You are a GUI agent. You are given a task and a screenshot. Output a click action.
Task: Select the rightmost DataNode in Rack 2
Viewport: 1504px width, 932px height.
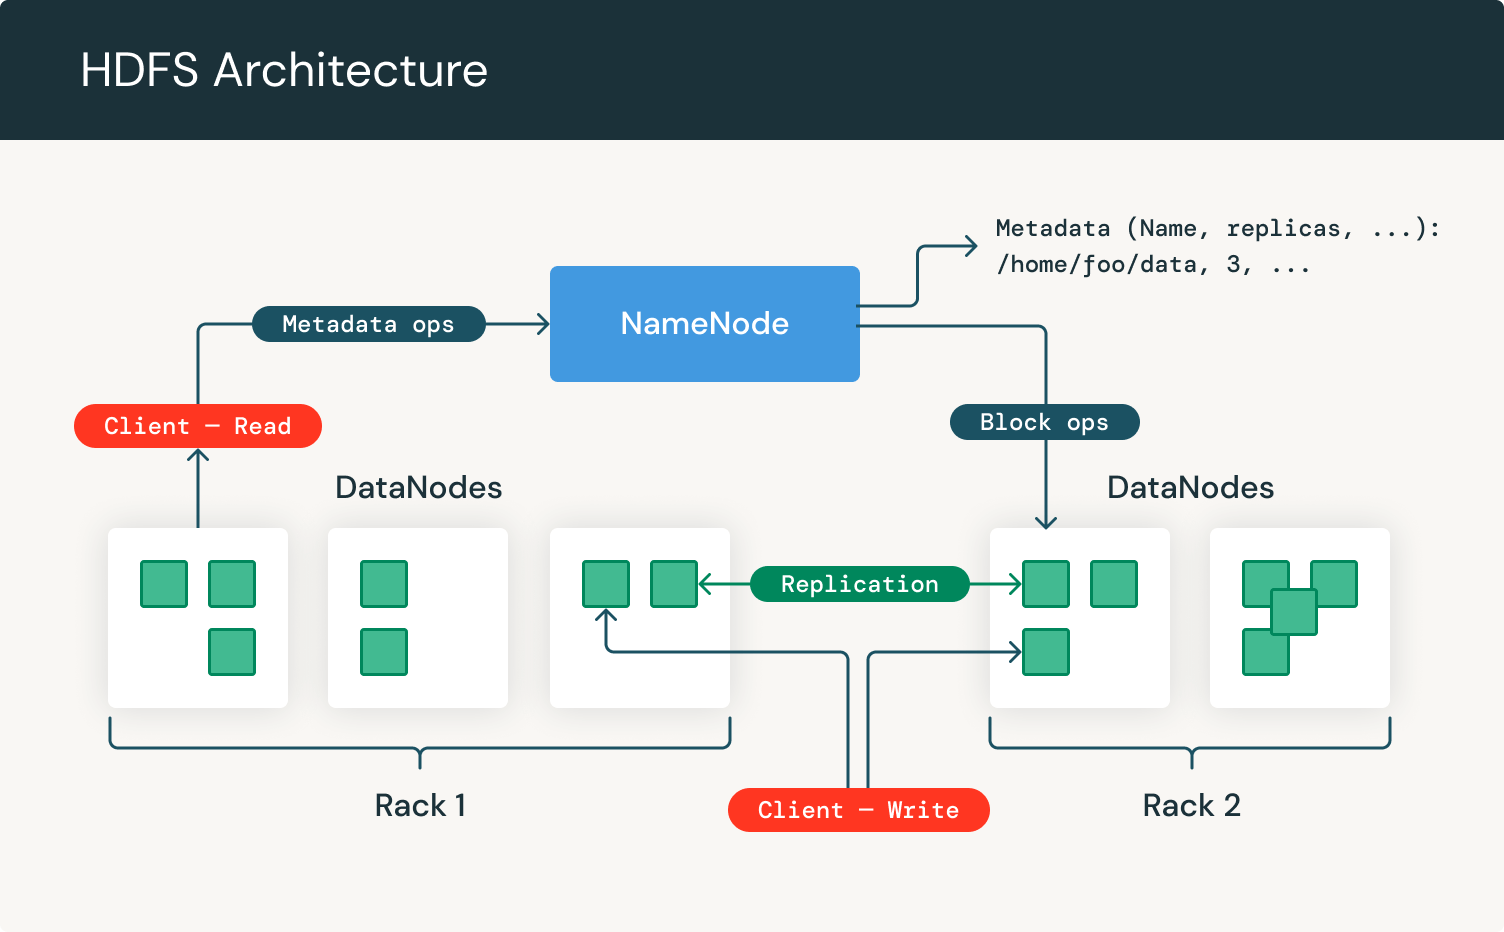1299,618
